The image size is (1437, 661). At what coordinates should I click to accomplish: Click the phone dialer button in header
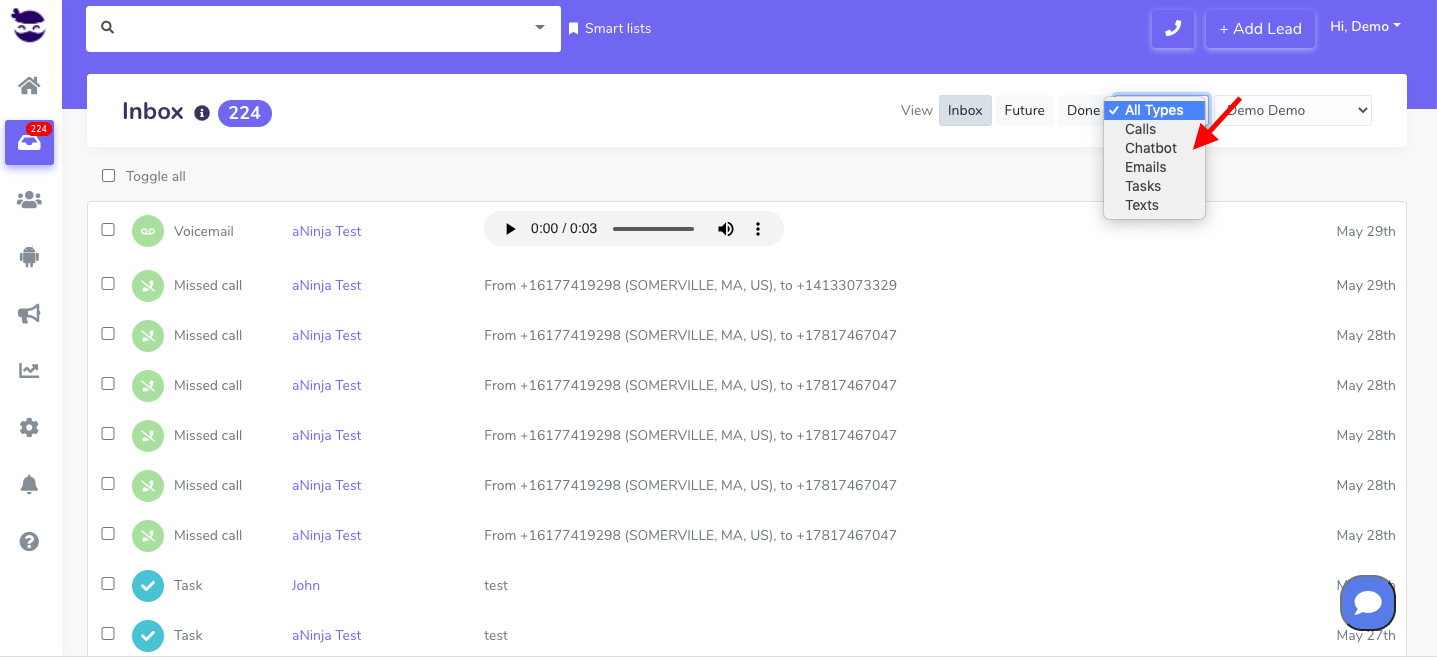(1173, 29)
